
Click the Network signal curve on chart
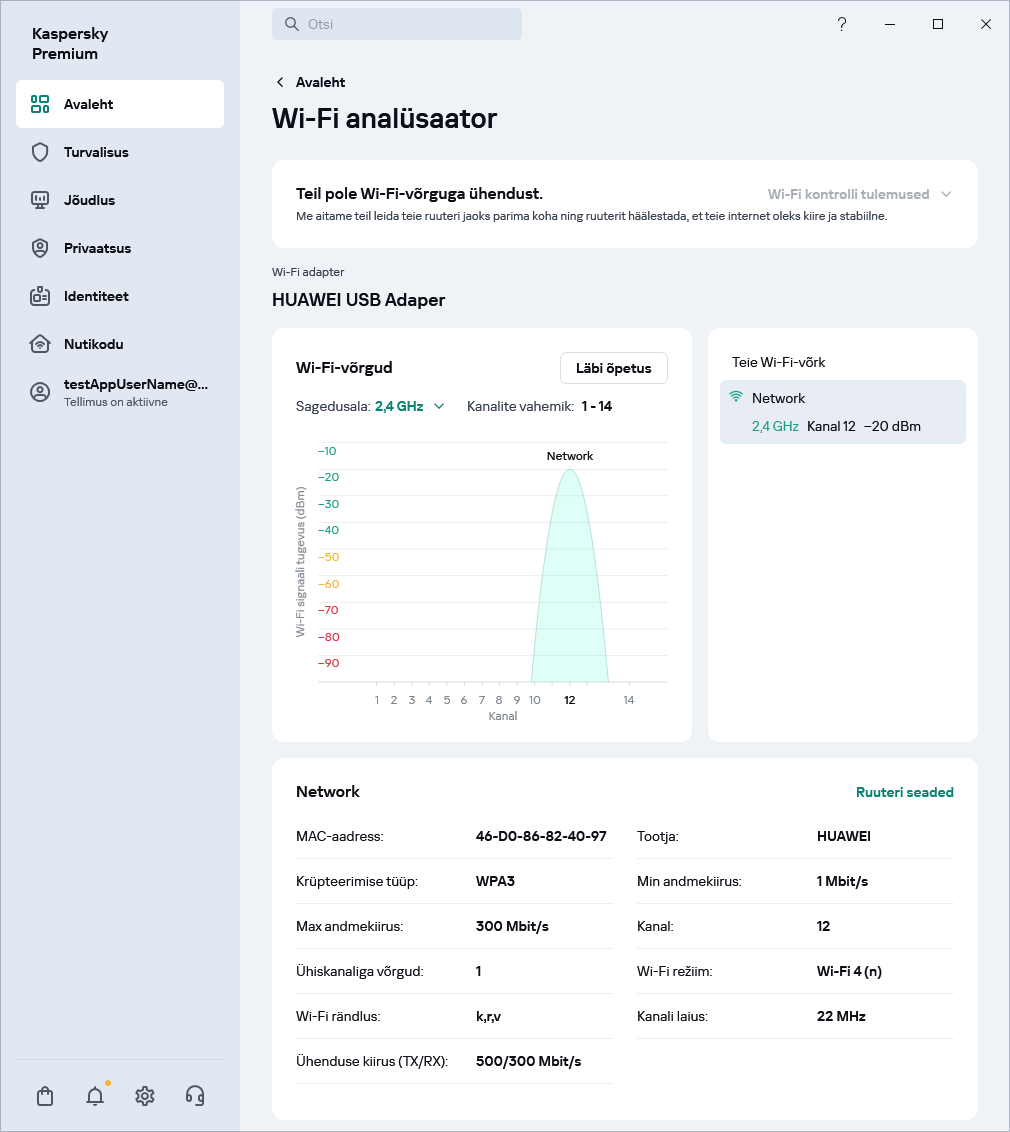[x=570, y=580]
